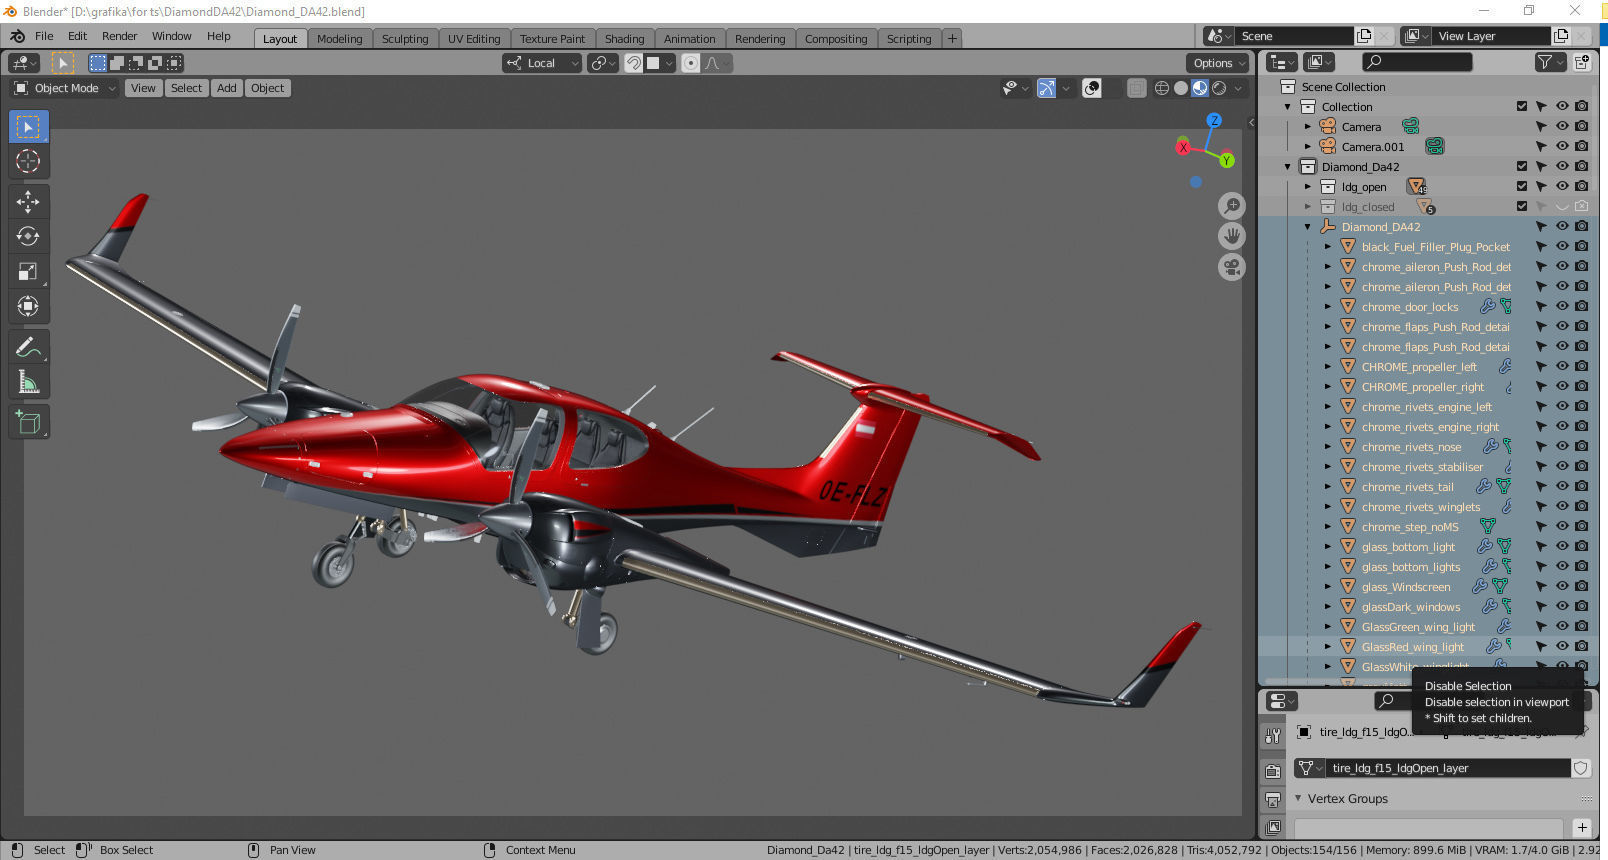This screenshot has height=860, width=1608.
Task: Open the Render menu
Action: coord(119,36)
